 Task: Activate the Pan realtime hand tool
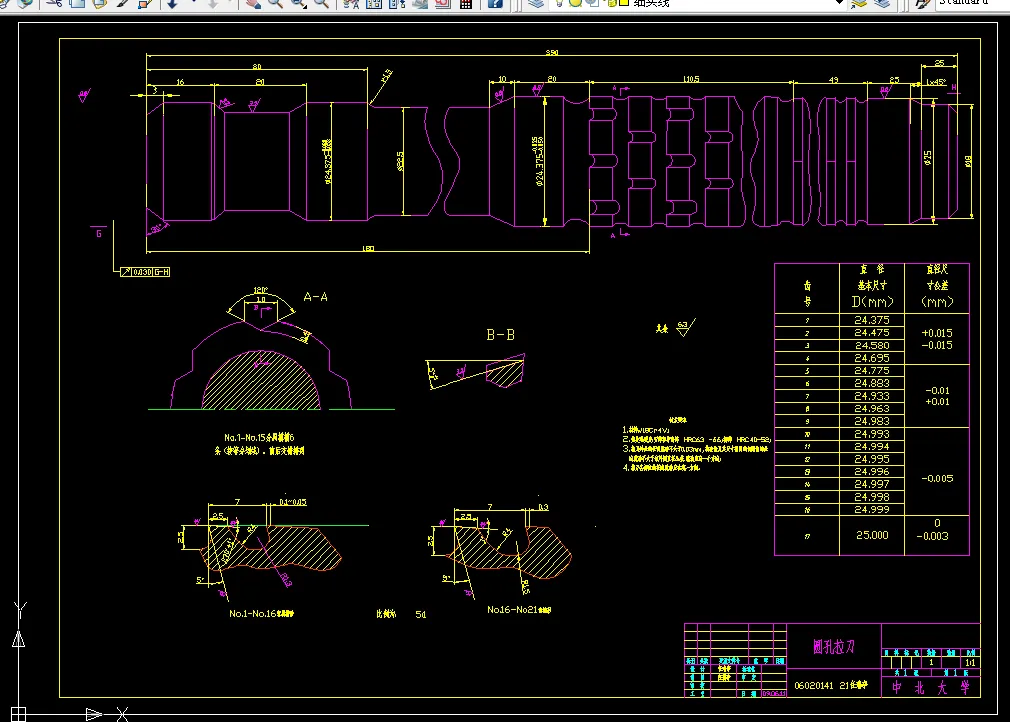(x=253, y=3)
